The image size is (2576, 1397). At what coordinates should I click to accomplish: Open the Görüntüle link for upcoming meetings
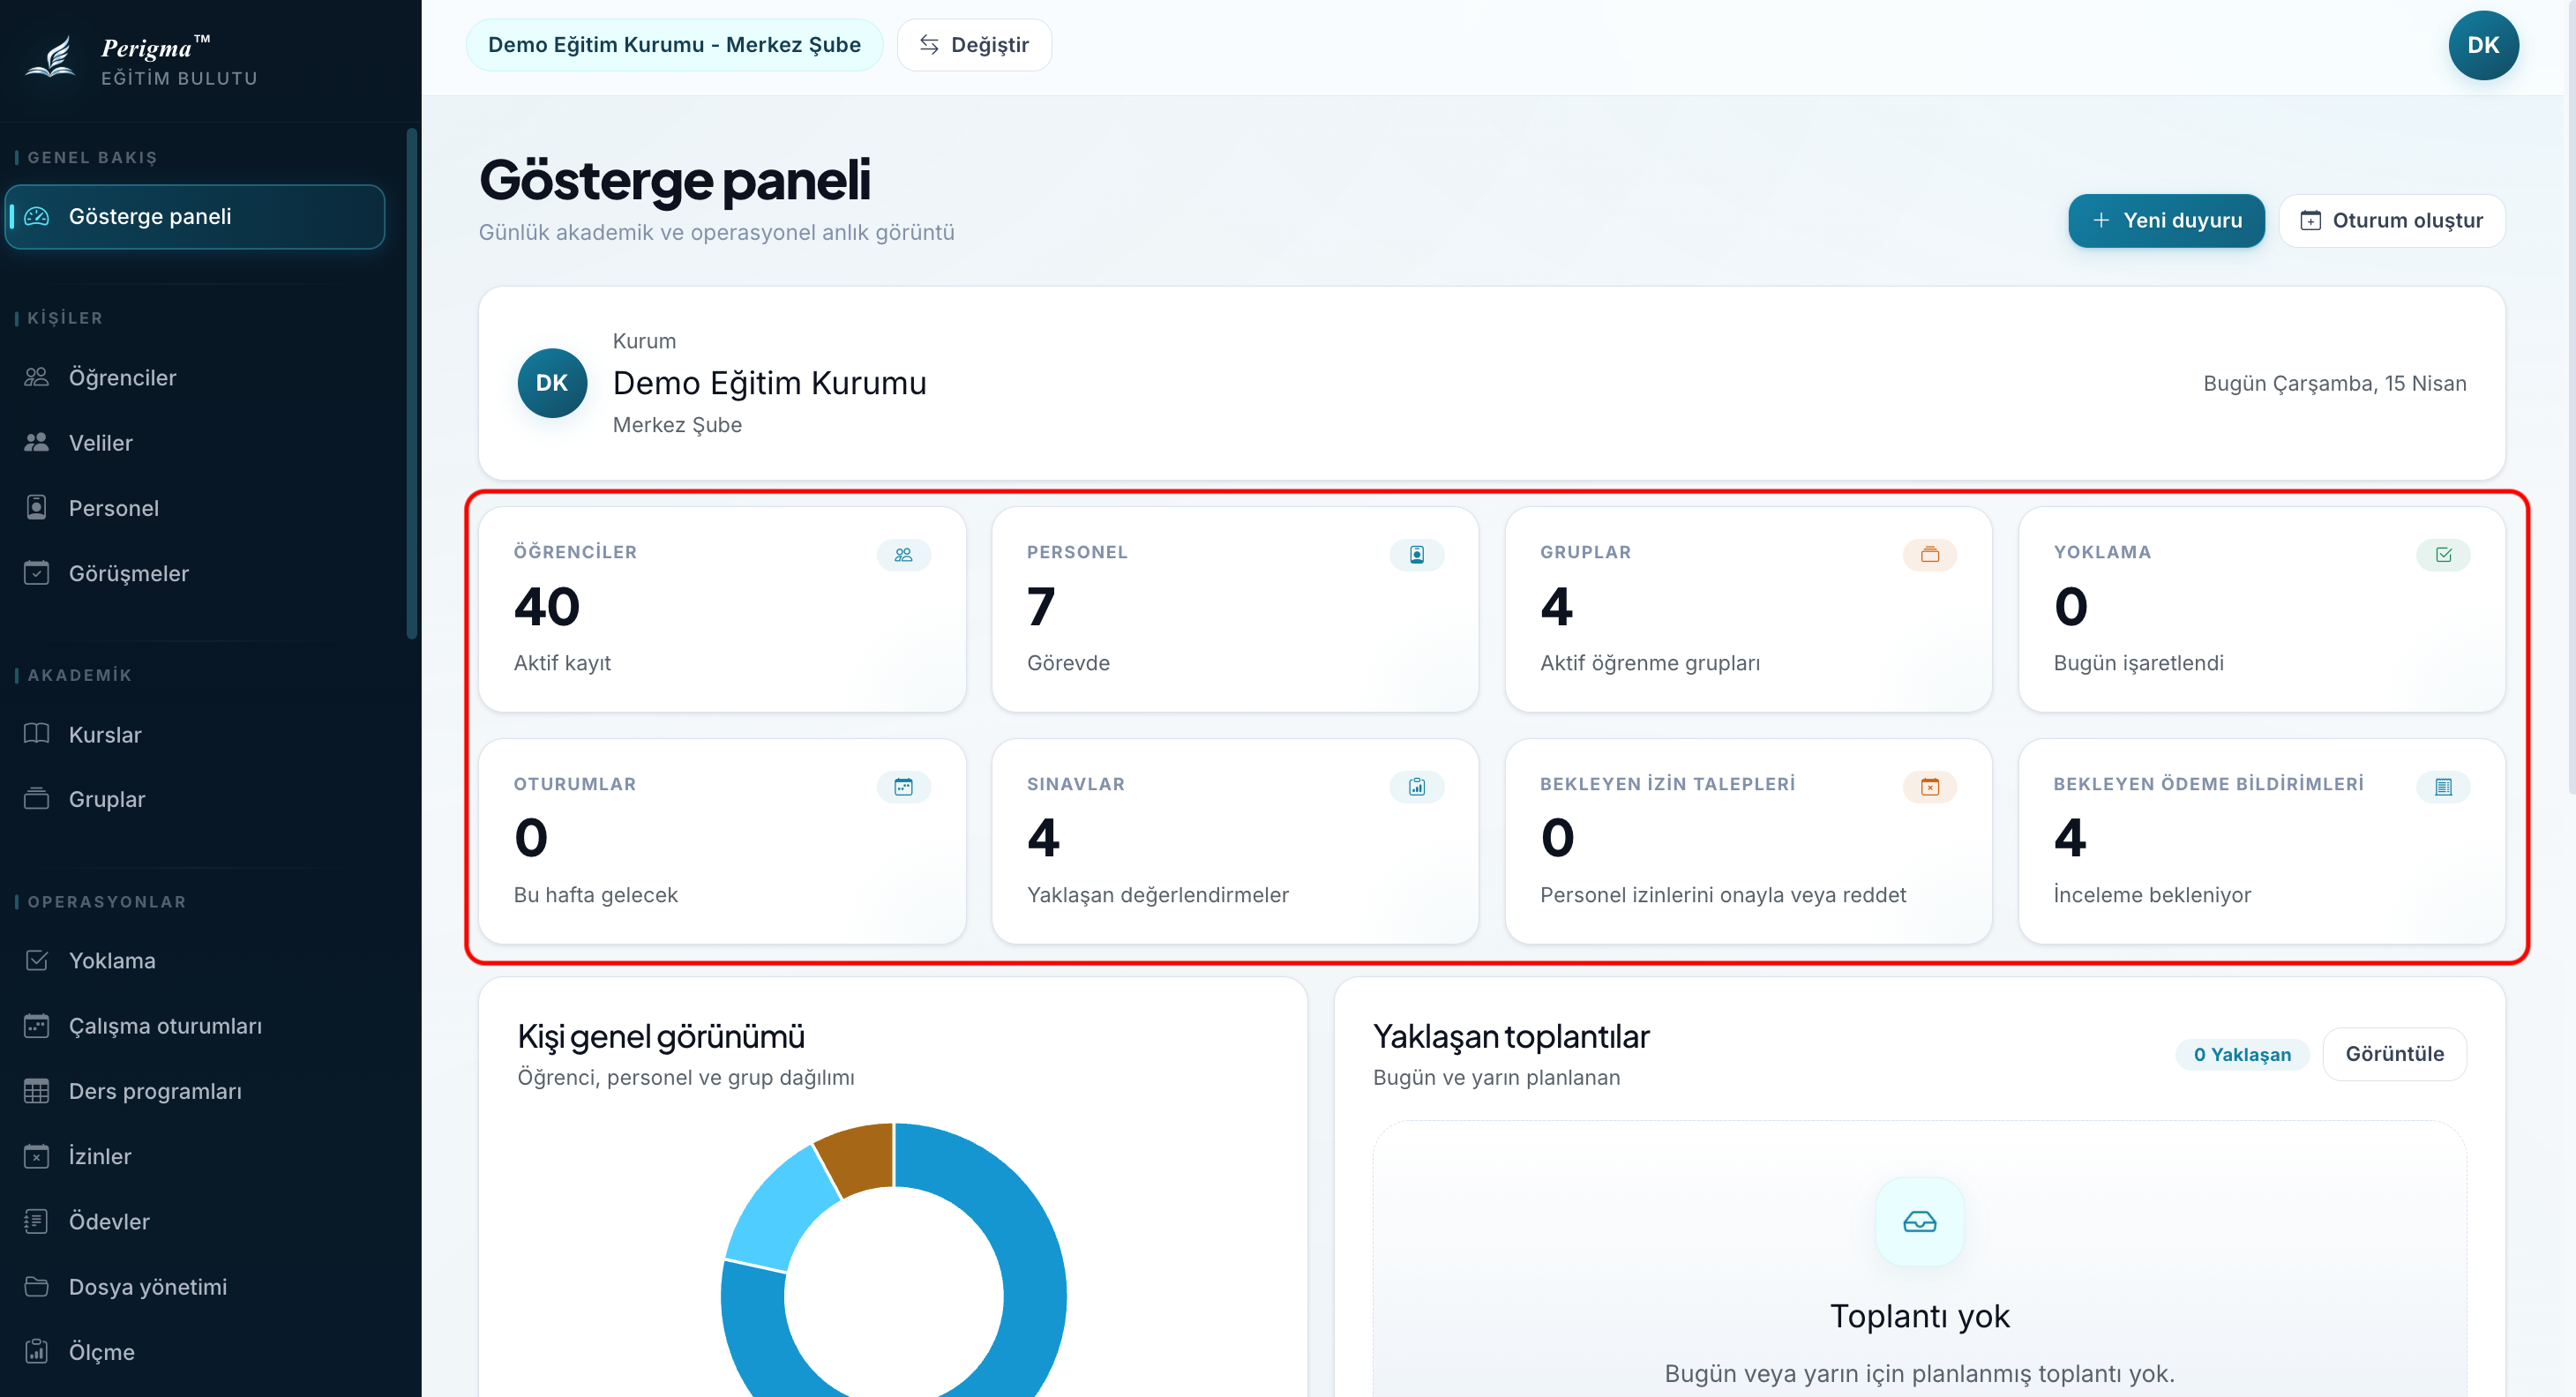[2394, 1053]
